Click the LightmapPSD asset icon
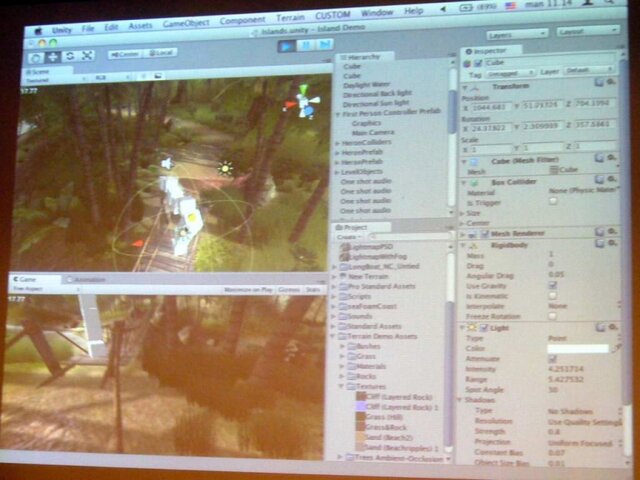This screenshot has width=640, height=480. coord(345,247)
